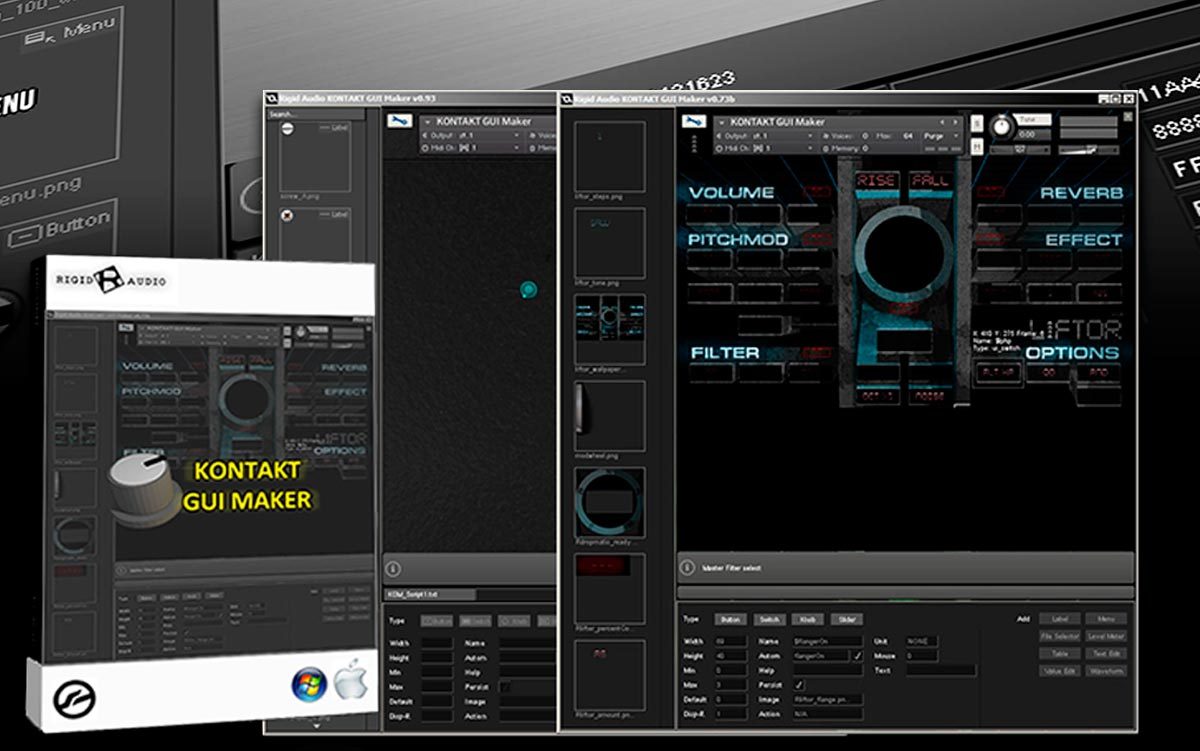The height and width of the screenshot is (751, 1200).
Task: Click the Max value field in v0.73b
Action: tap(729, 685)
